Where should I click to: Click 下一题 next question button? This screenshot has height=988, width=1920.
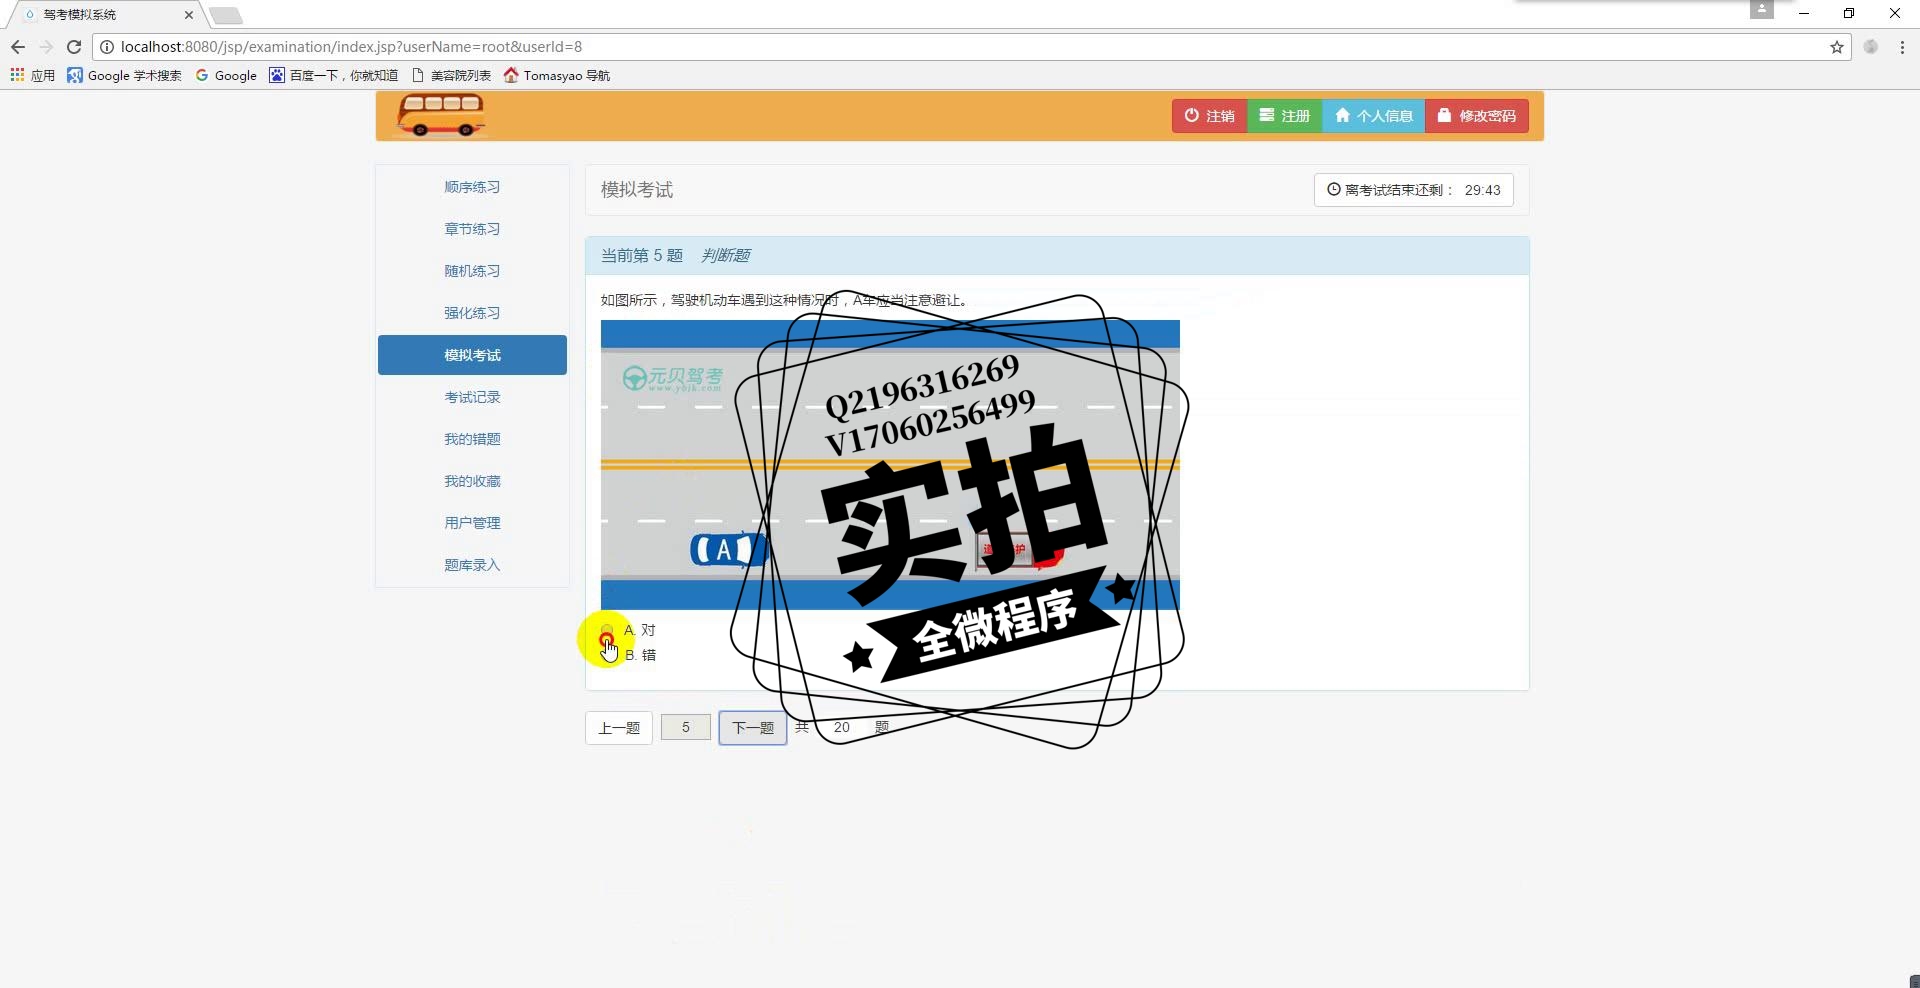pos(753,728)
